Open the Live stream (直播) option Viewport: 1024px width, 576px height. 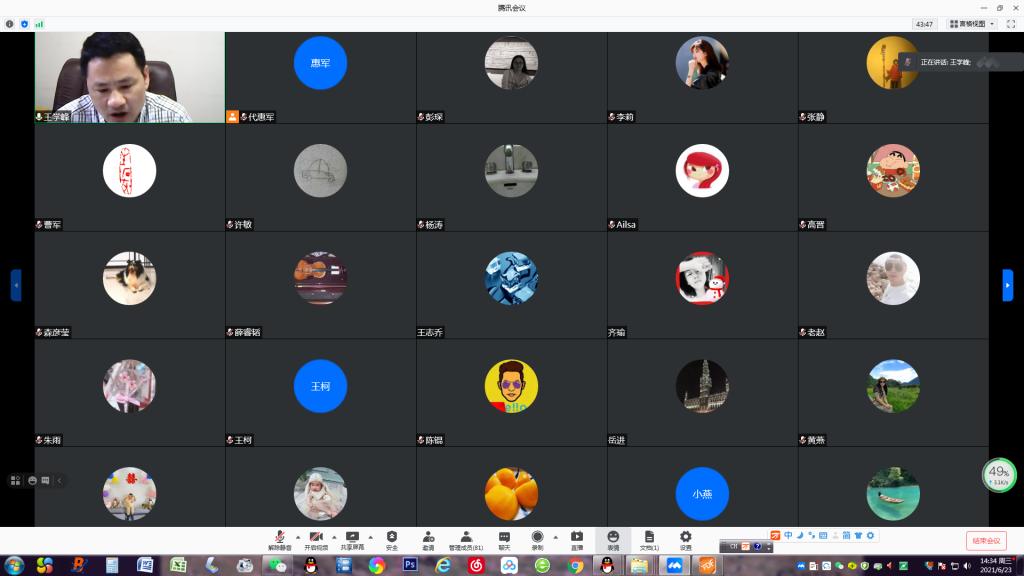tap(576, 540)
